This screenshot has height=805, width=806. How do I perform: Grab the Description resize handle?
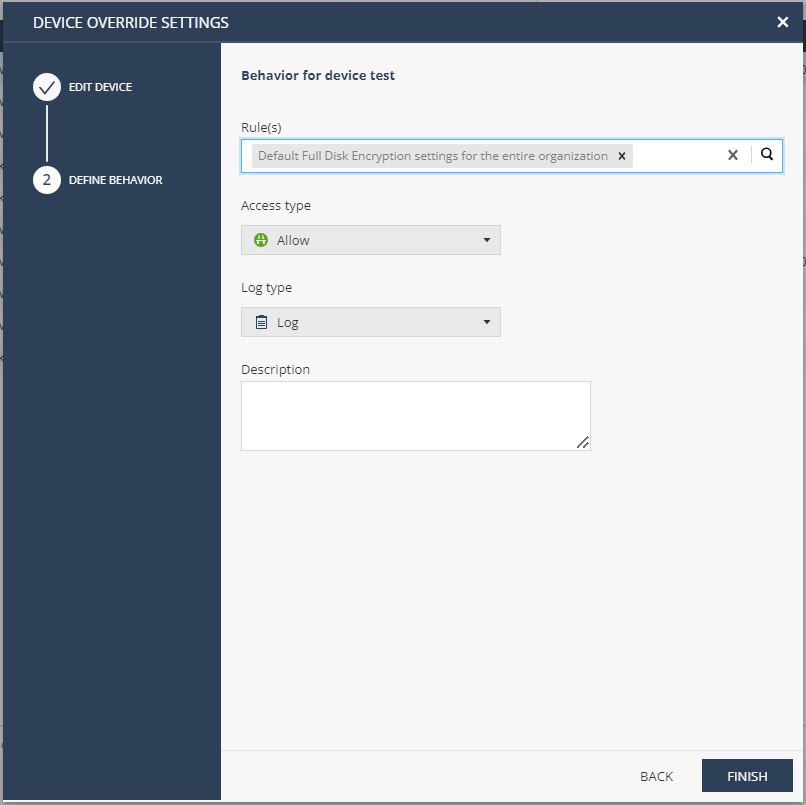point(583,443)
